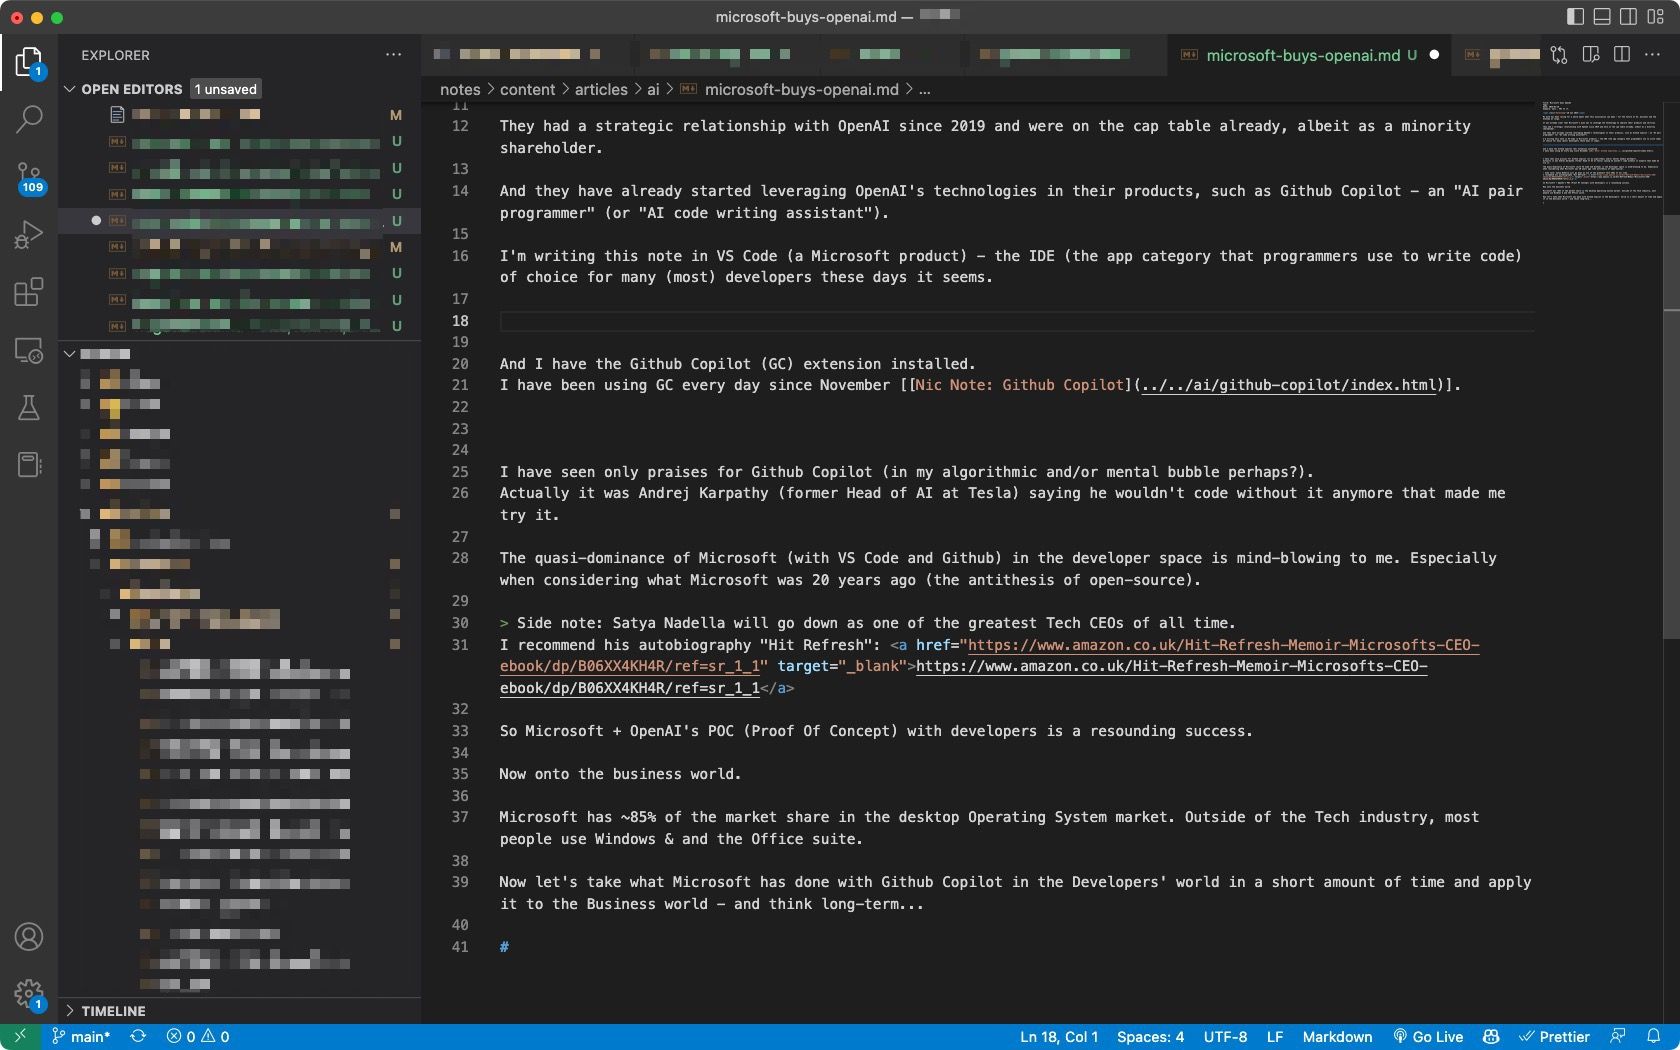Open the Extensions view icon

coord(29,292)
